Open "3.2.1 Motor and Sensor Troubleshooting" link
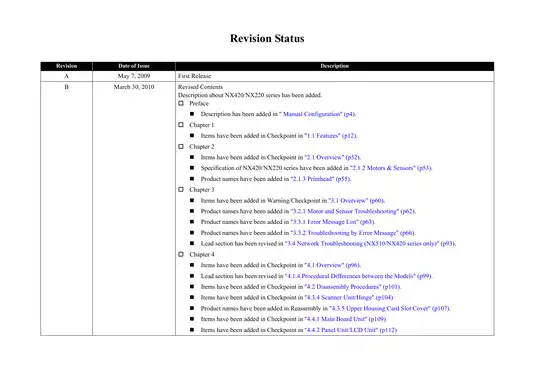This screenshot has height=378, width=535. click(x=352, y=212)
